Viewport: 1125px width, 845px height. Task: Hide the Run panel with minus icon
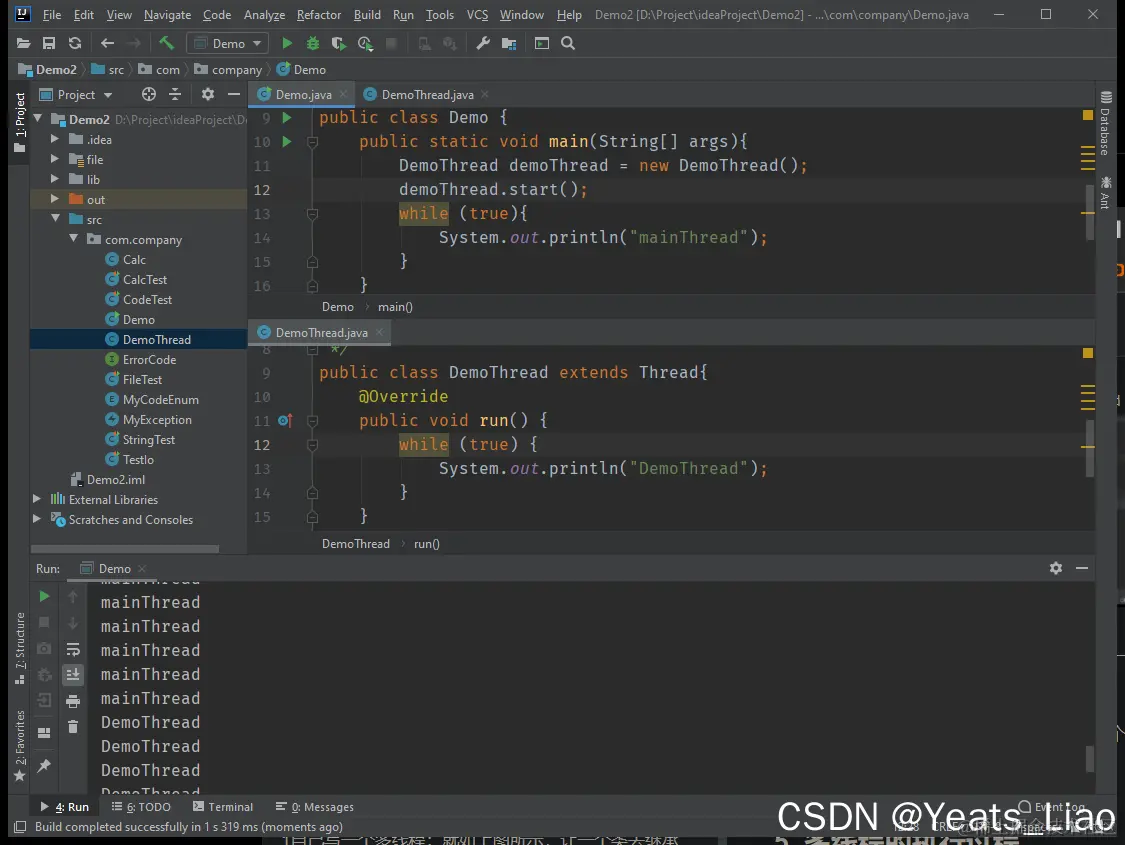pyautogui.click(x=1082, y=568)
